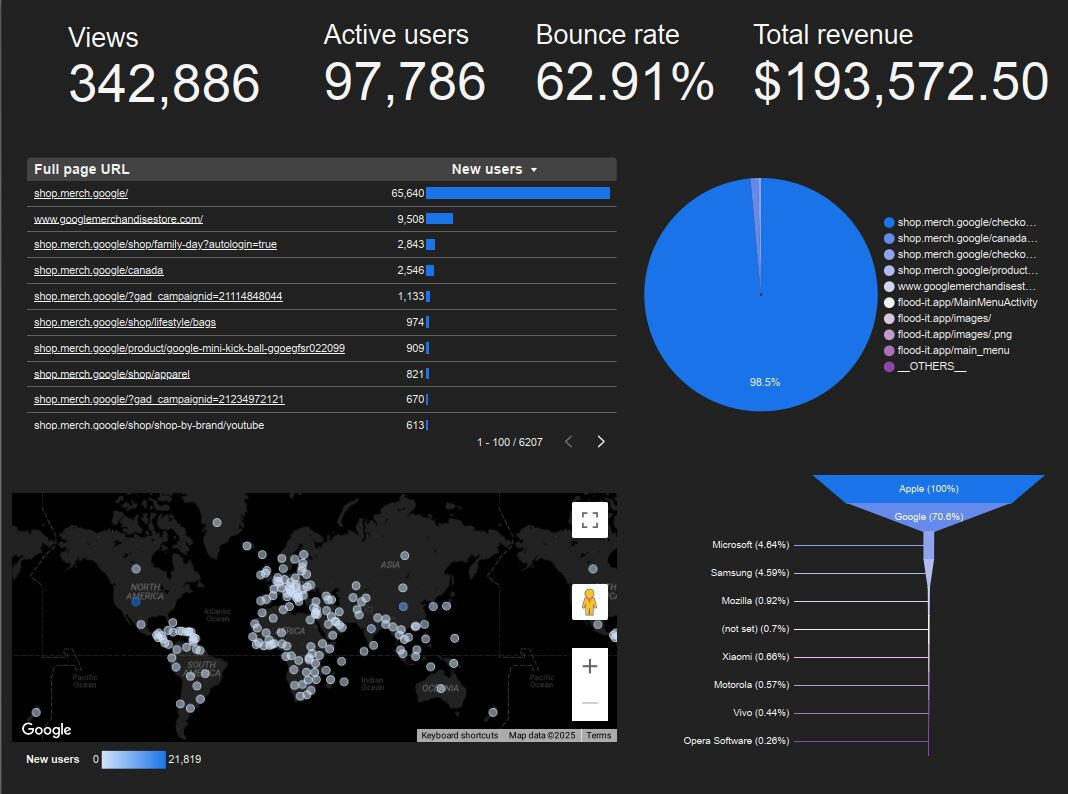Open www.googlemerchandisestore.com/ link
Viewport: 1068px width, 794px height.
119,219
